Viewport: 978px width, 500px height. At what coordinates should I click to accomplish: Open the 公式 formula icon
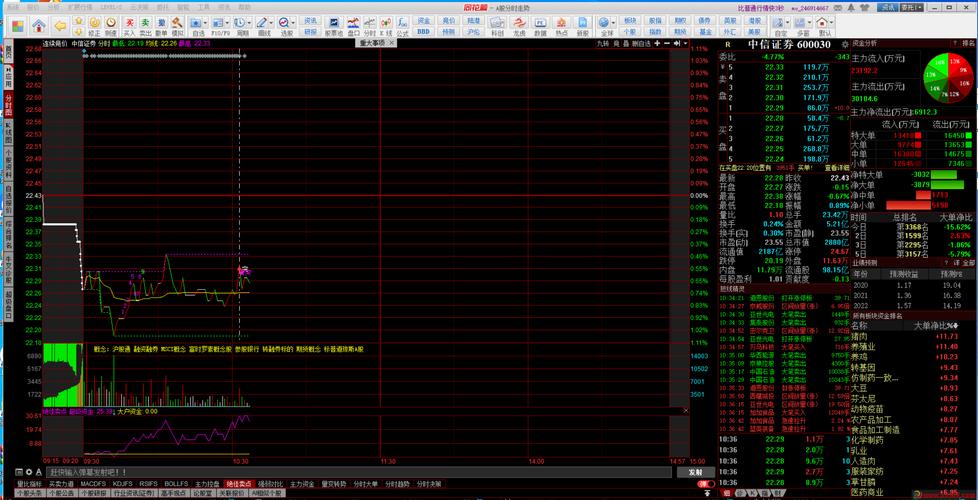point(402,26)
